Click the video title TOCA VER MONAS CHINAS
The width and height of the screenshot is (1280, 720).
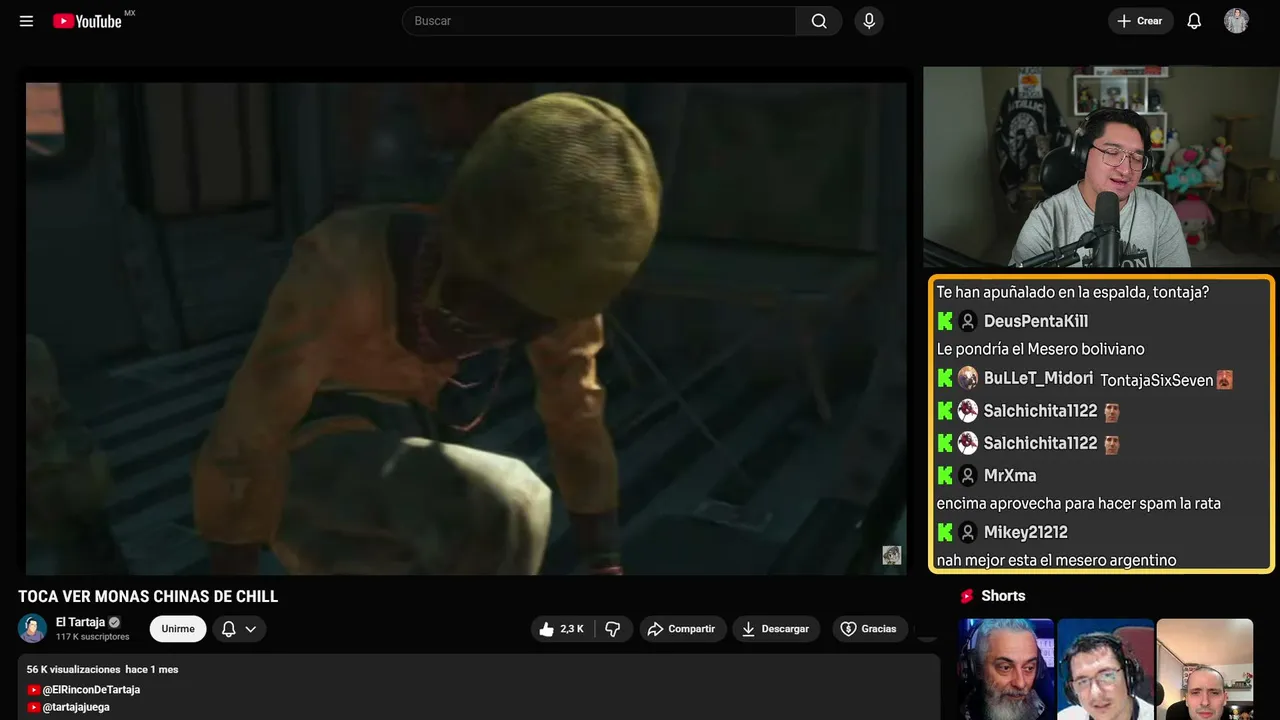click(x=148, y=597)
